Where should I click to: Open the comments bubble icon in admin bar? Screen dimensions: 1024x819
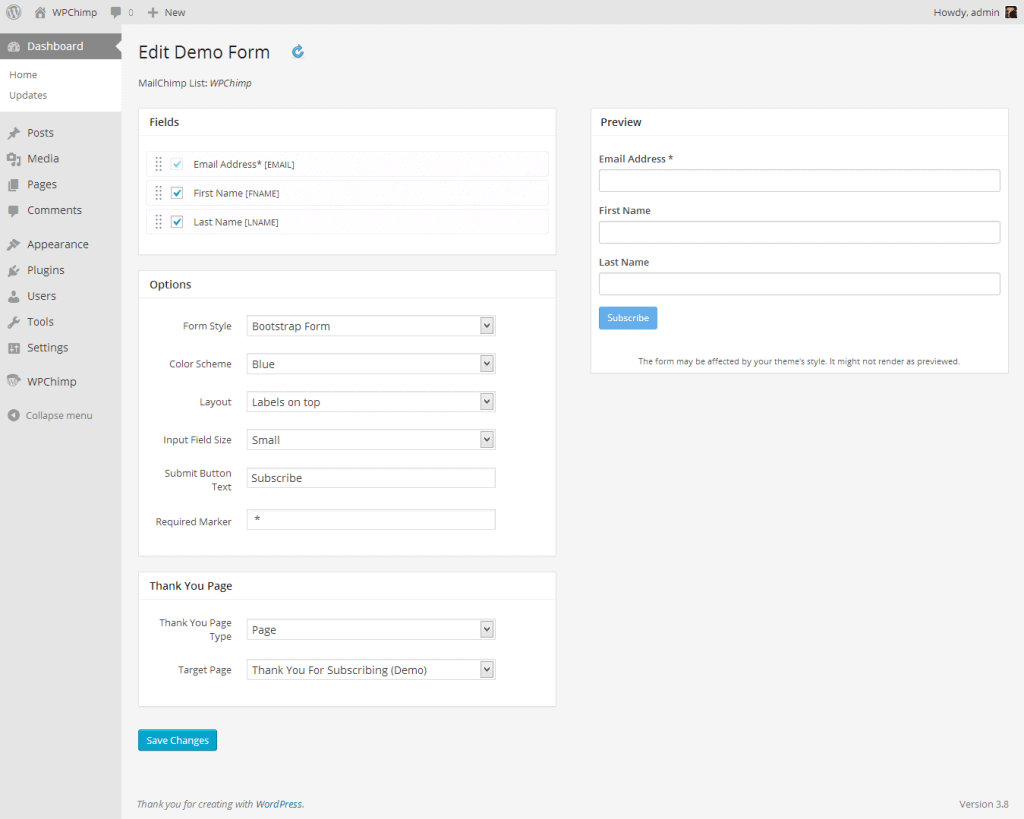[x=116, y=12]
